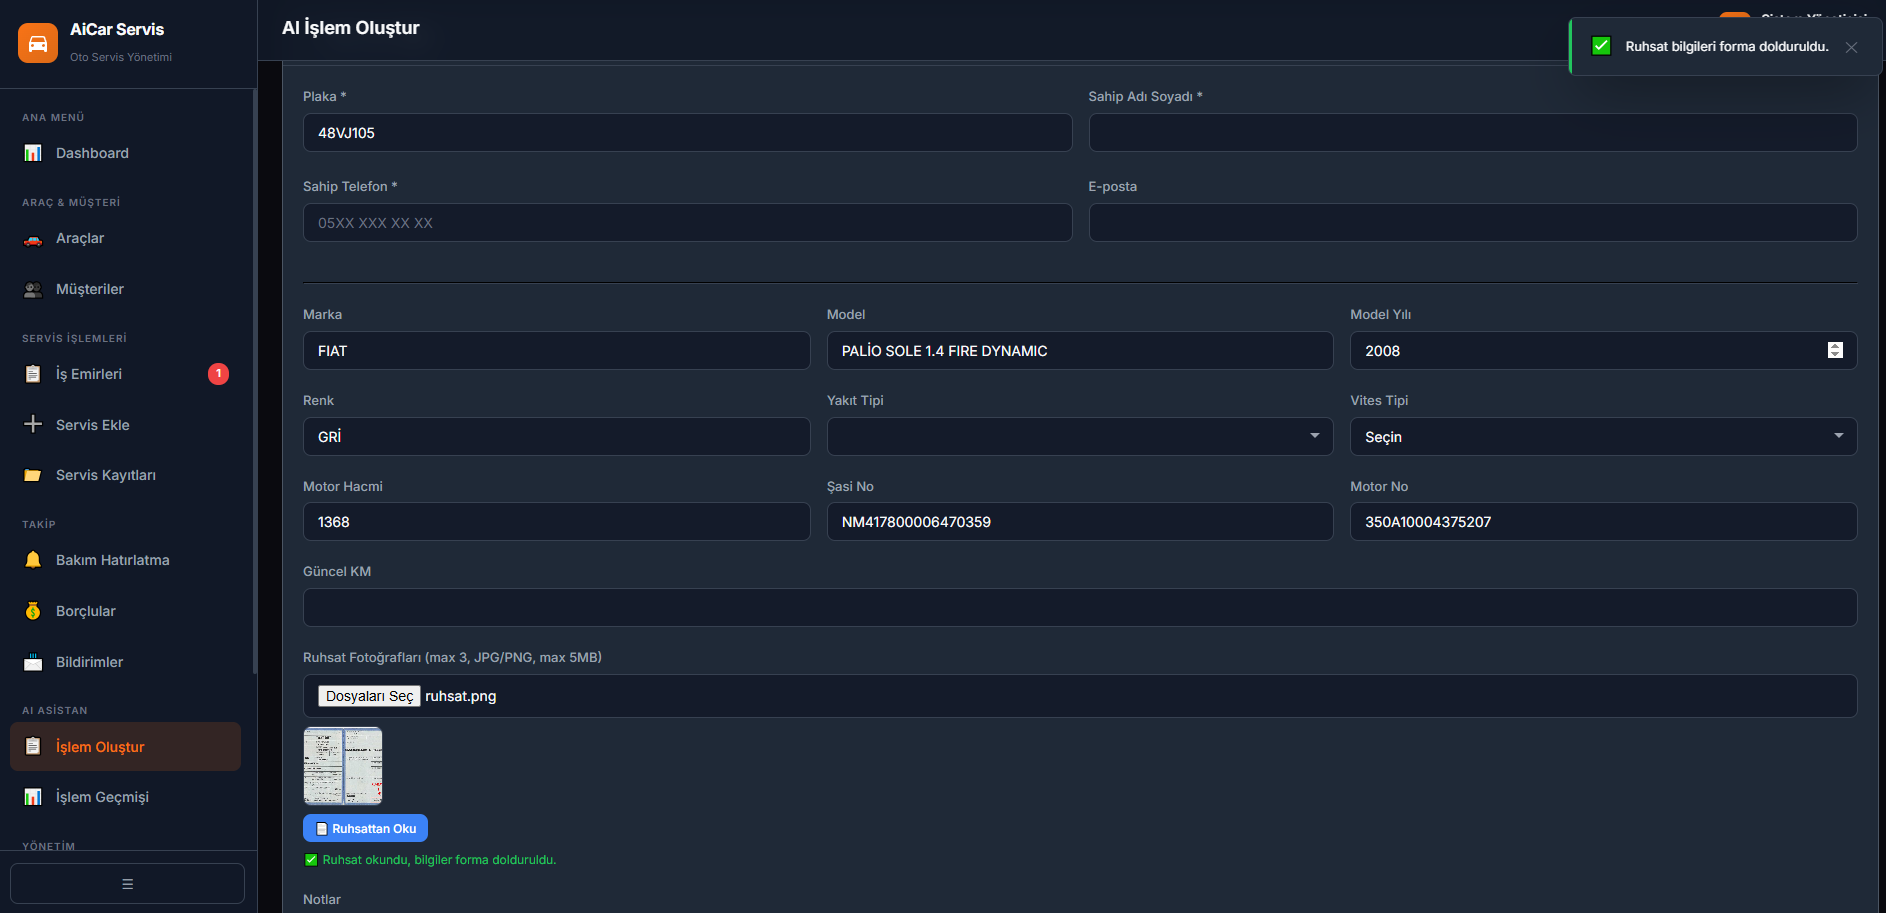Click the money bag icon for Borçlar
Screen dimensions: 1886x913
33,611
